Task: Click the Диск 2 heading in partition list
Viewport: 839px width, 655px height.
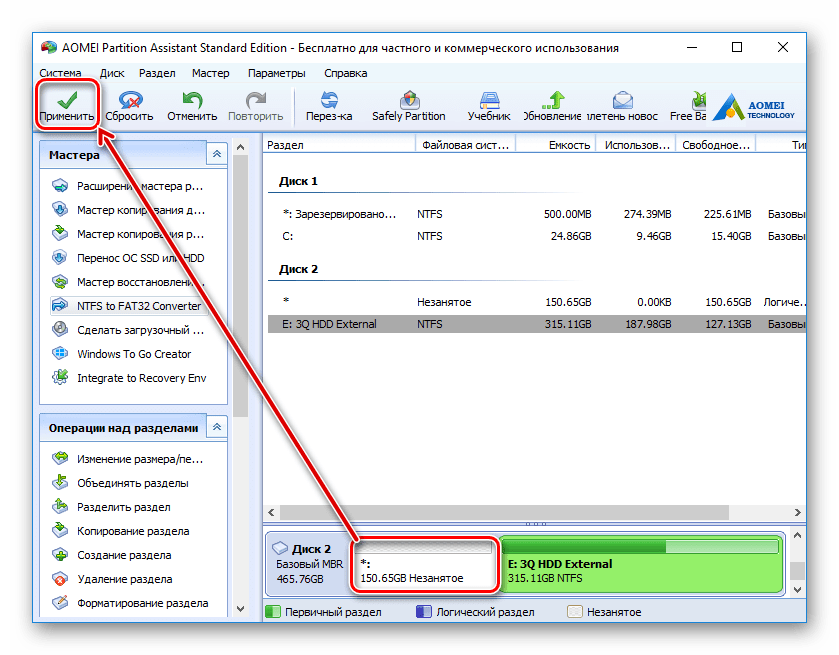Action: coord(298,269)
